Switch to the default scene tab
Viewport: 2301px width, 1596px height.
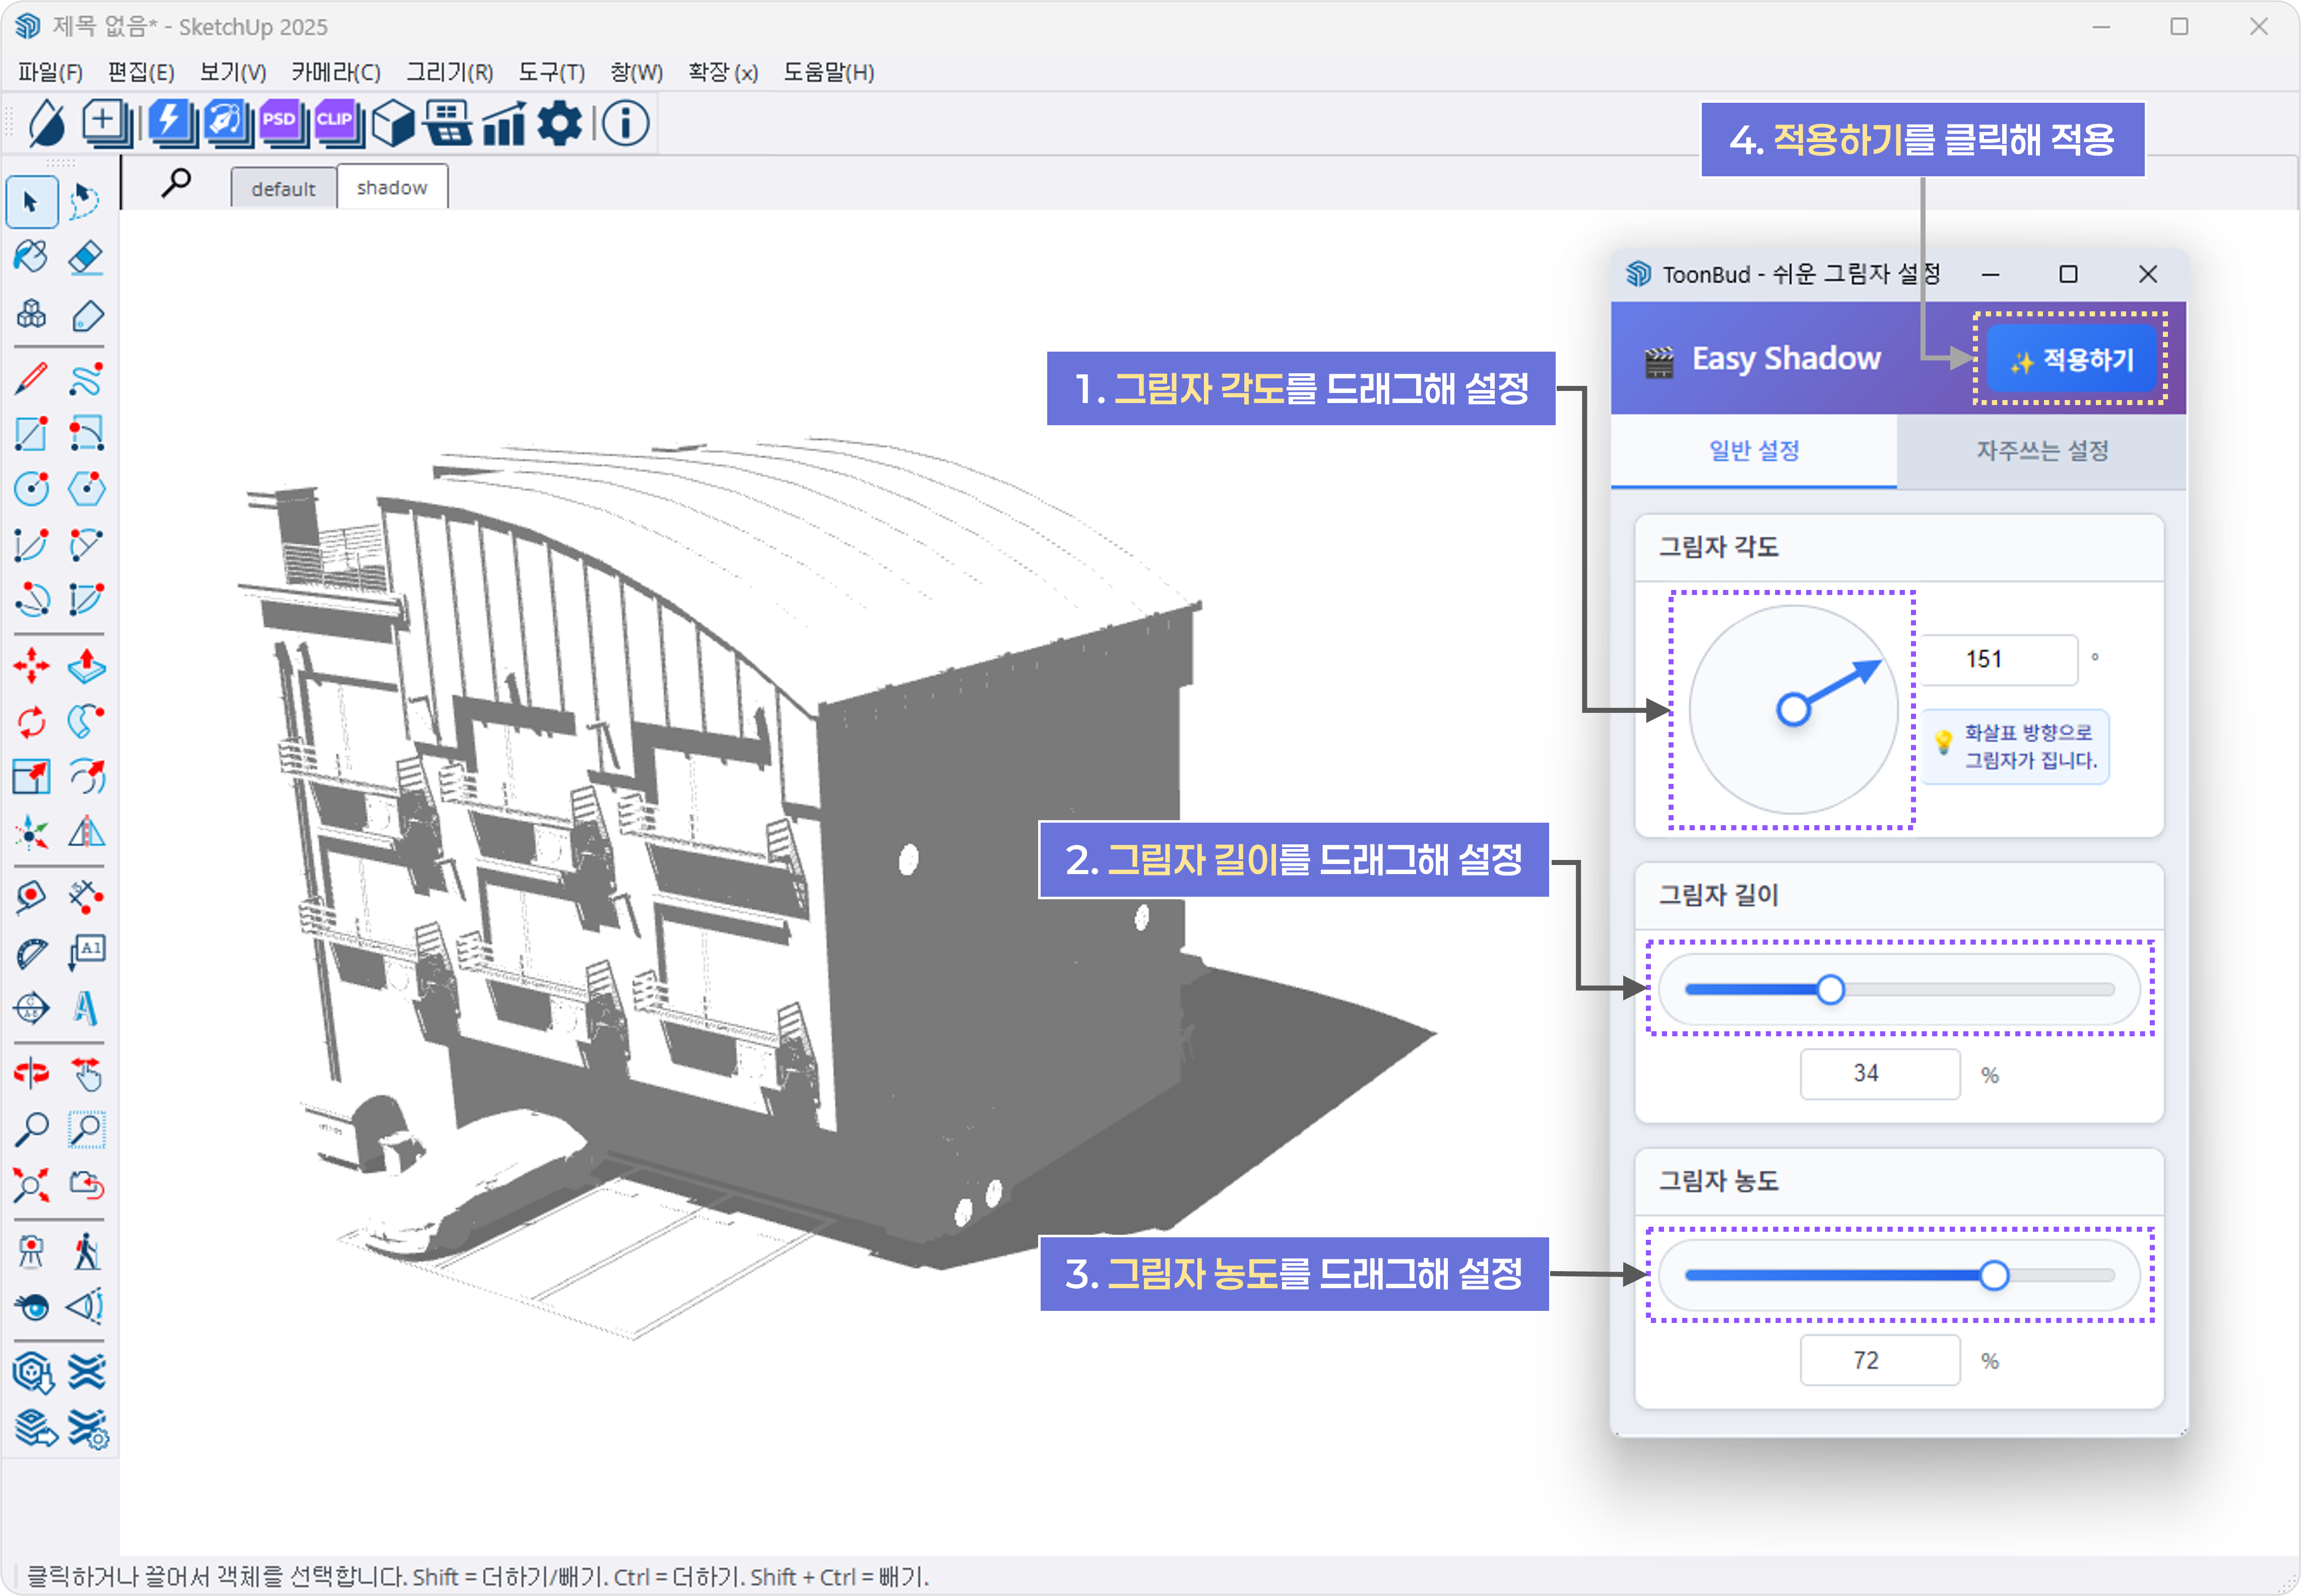283,188
